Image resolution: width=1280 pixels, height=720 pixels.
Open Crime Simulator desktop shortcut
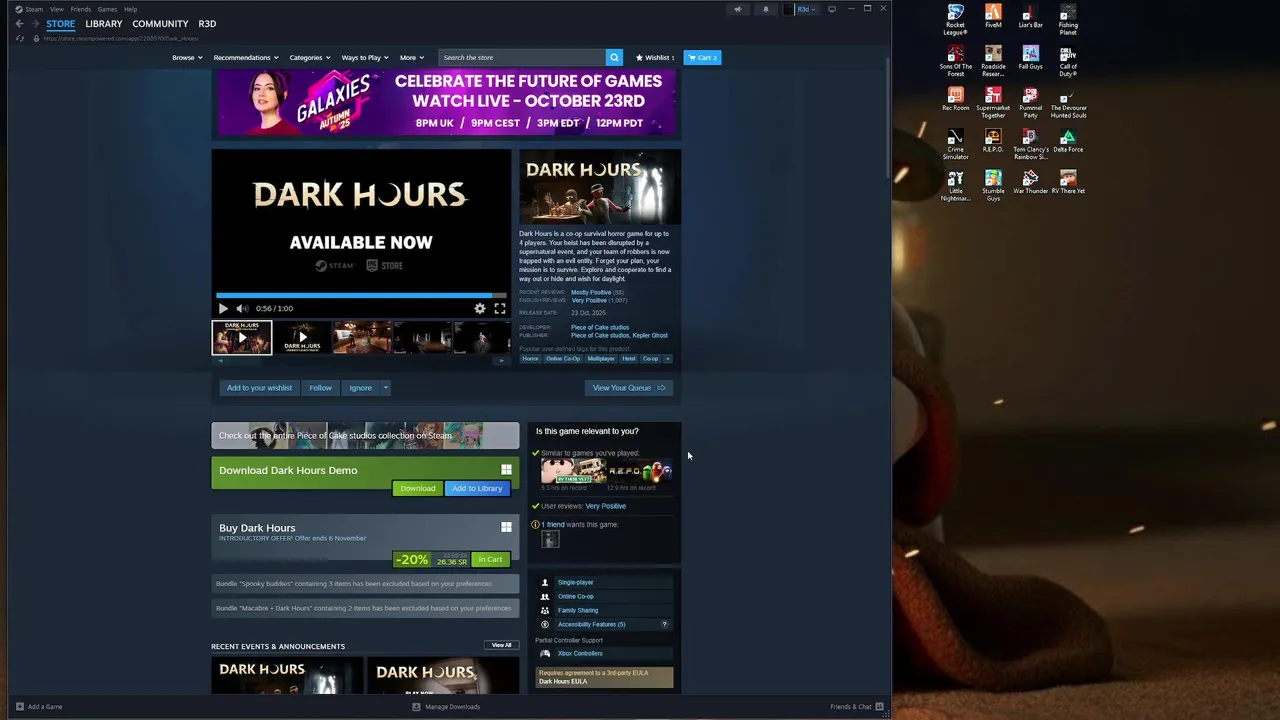[x=956, y=144]
